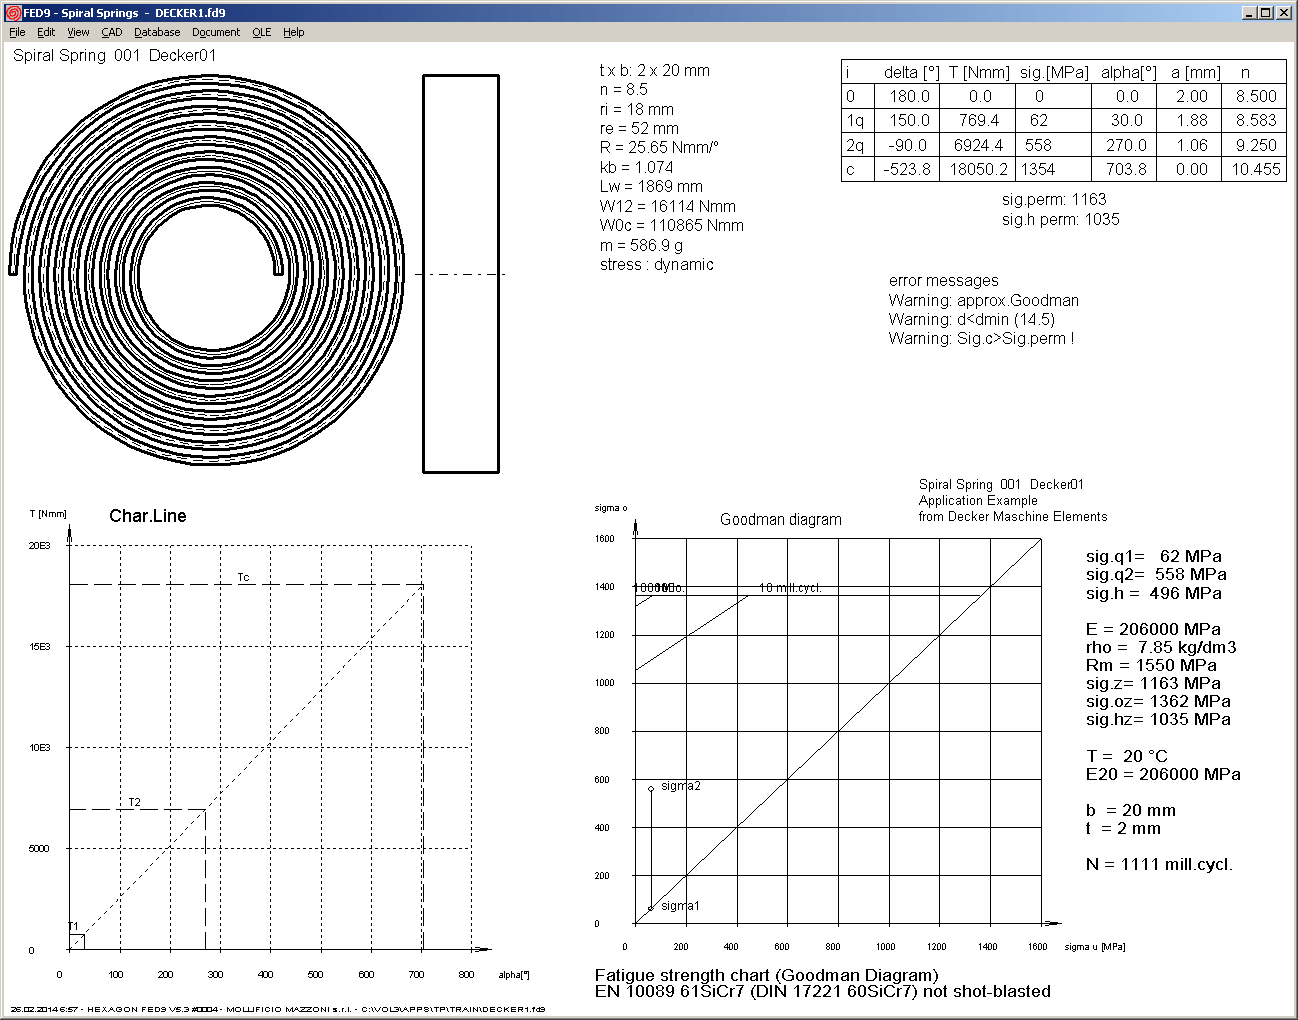The height and width of the screenshot is (1020, 1298).
Task: Click the Tc label on Char.Line chart
Action: pos(243,577)
